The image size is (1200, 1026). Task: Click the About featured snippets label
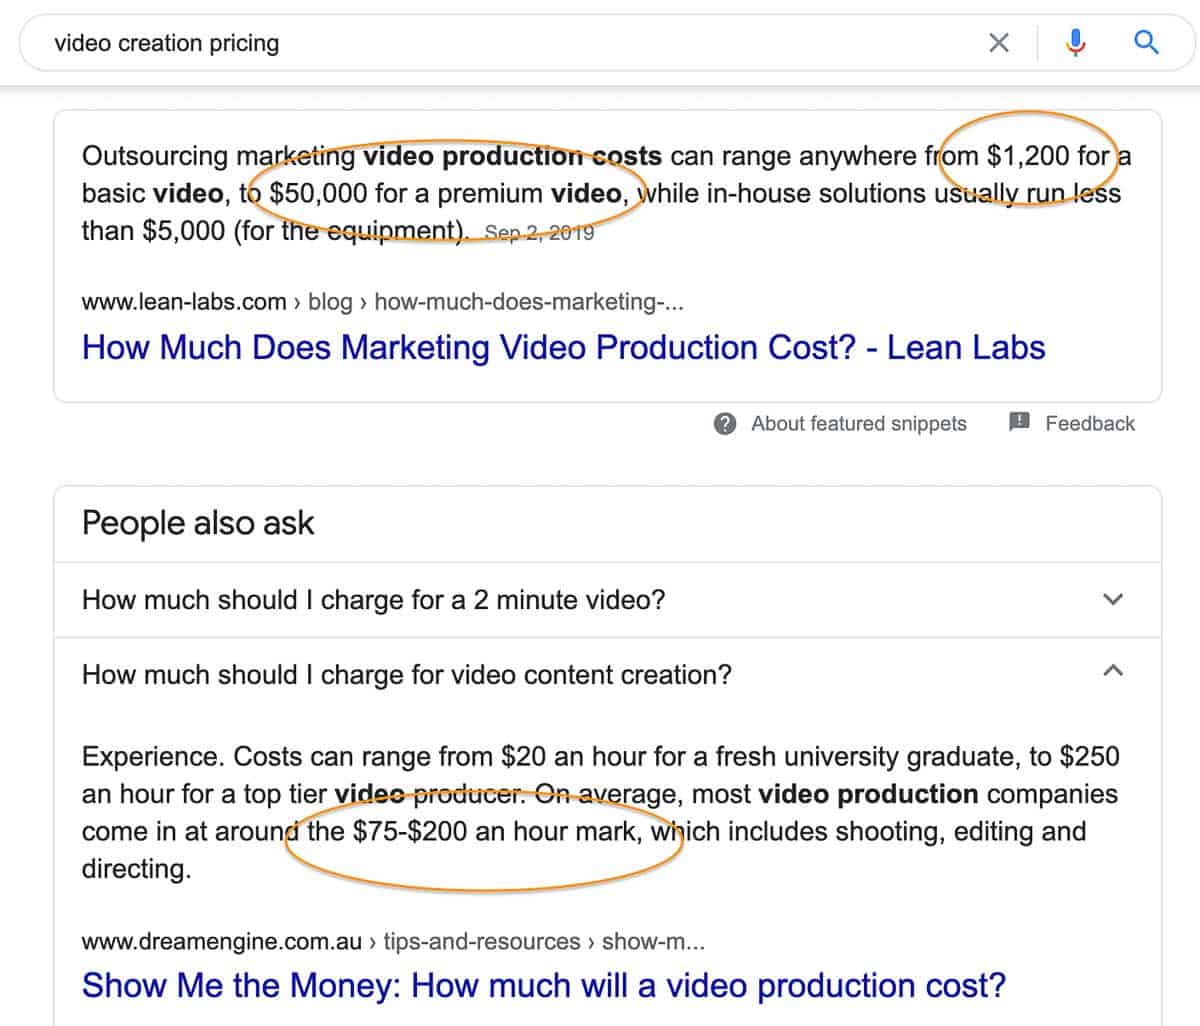(x=858, y=423)
